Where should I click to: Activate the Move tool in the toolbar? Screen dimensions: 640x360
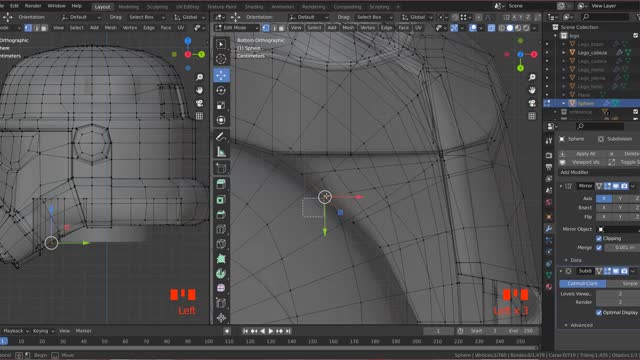pos(221,75)
